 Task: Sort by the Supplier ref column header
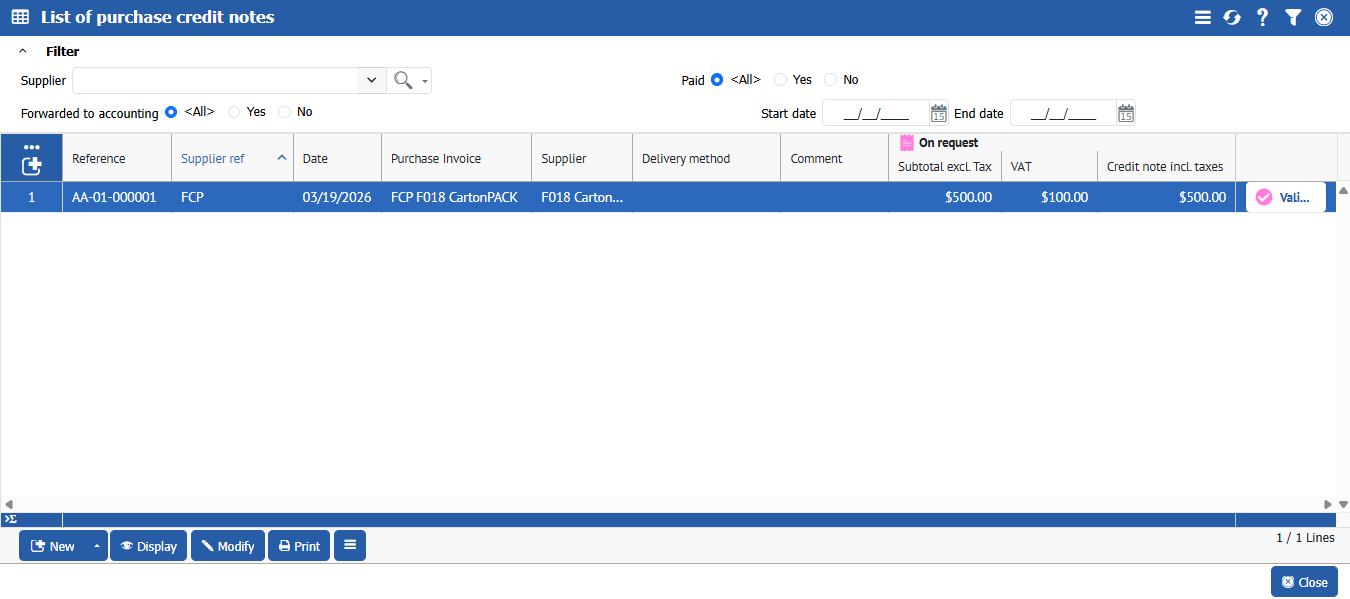click(213, 158)
